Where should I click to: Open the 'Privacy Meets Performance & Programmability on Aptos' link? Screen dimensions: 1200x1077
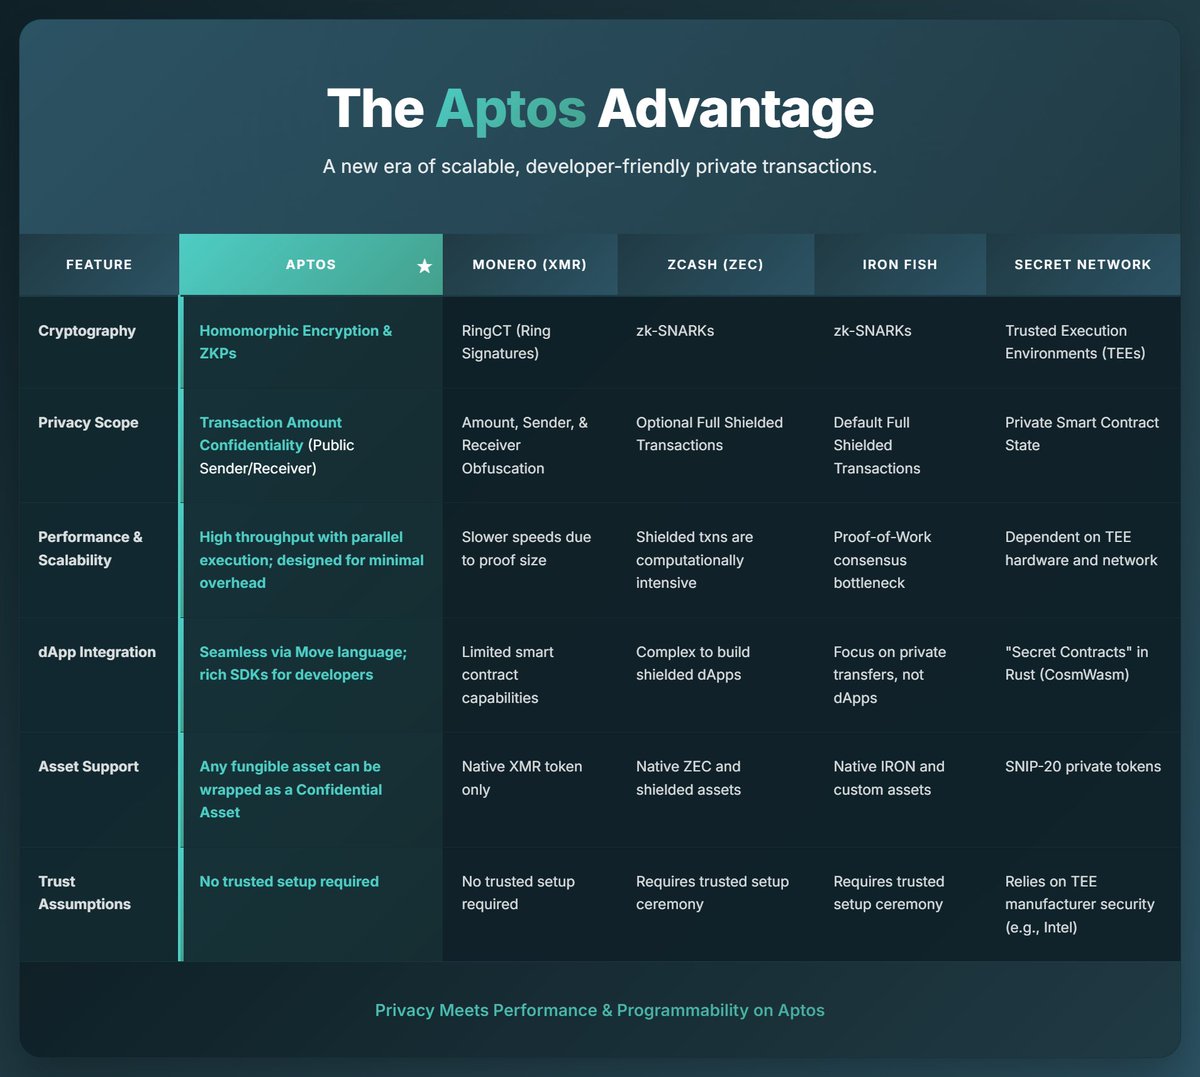click(599, 1010)
